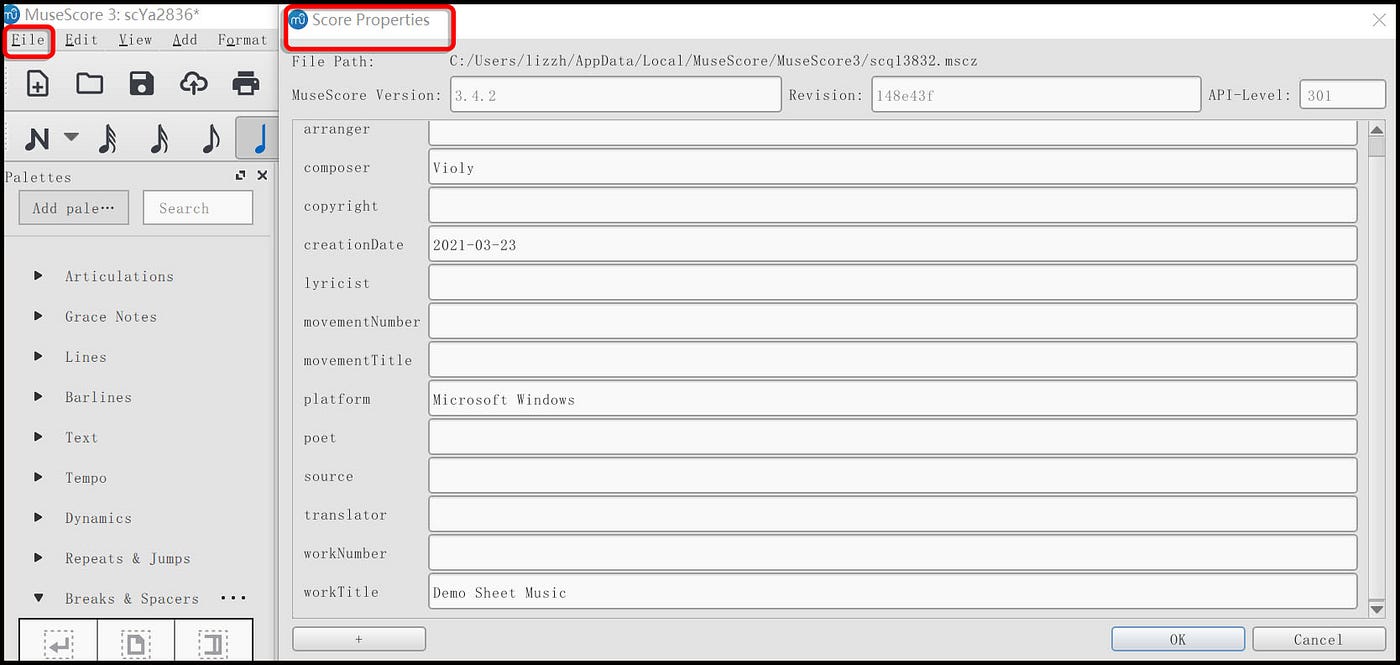Screen dimensions: 1400x665
Task: Click the creationDate field
Action: tap(893, 244)
